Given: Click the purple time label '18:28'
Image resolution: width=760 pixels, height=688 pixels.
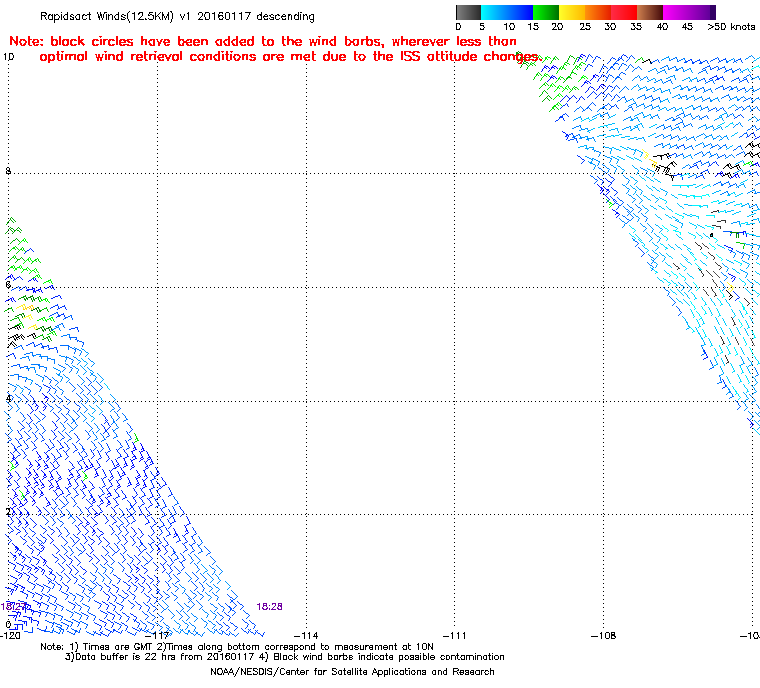Looking at the screenshot, I should point(269,607).
